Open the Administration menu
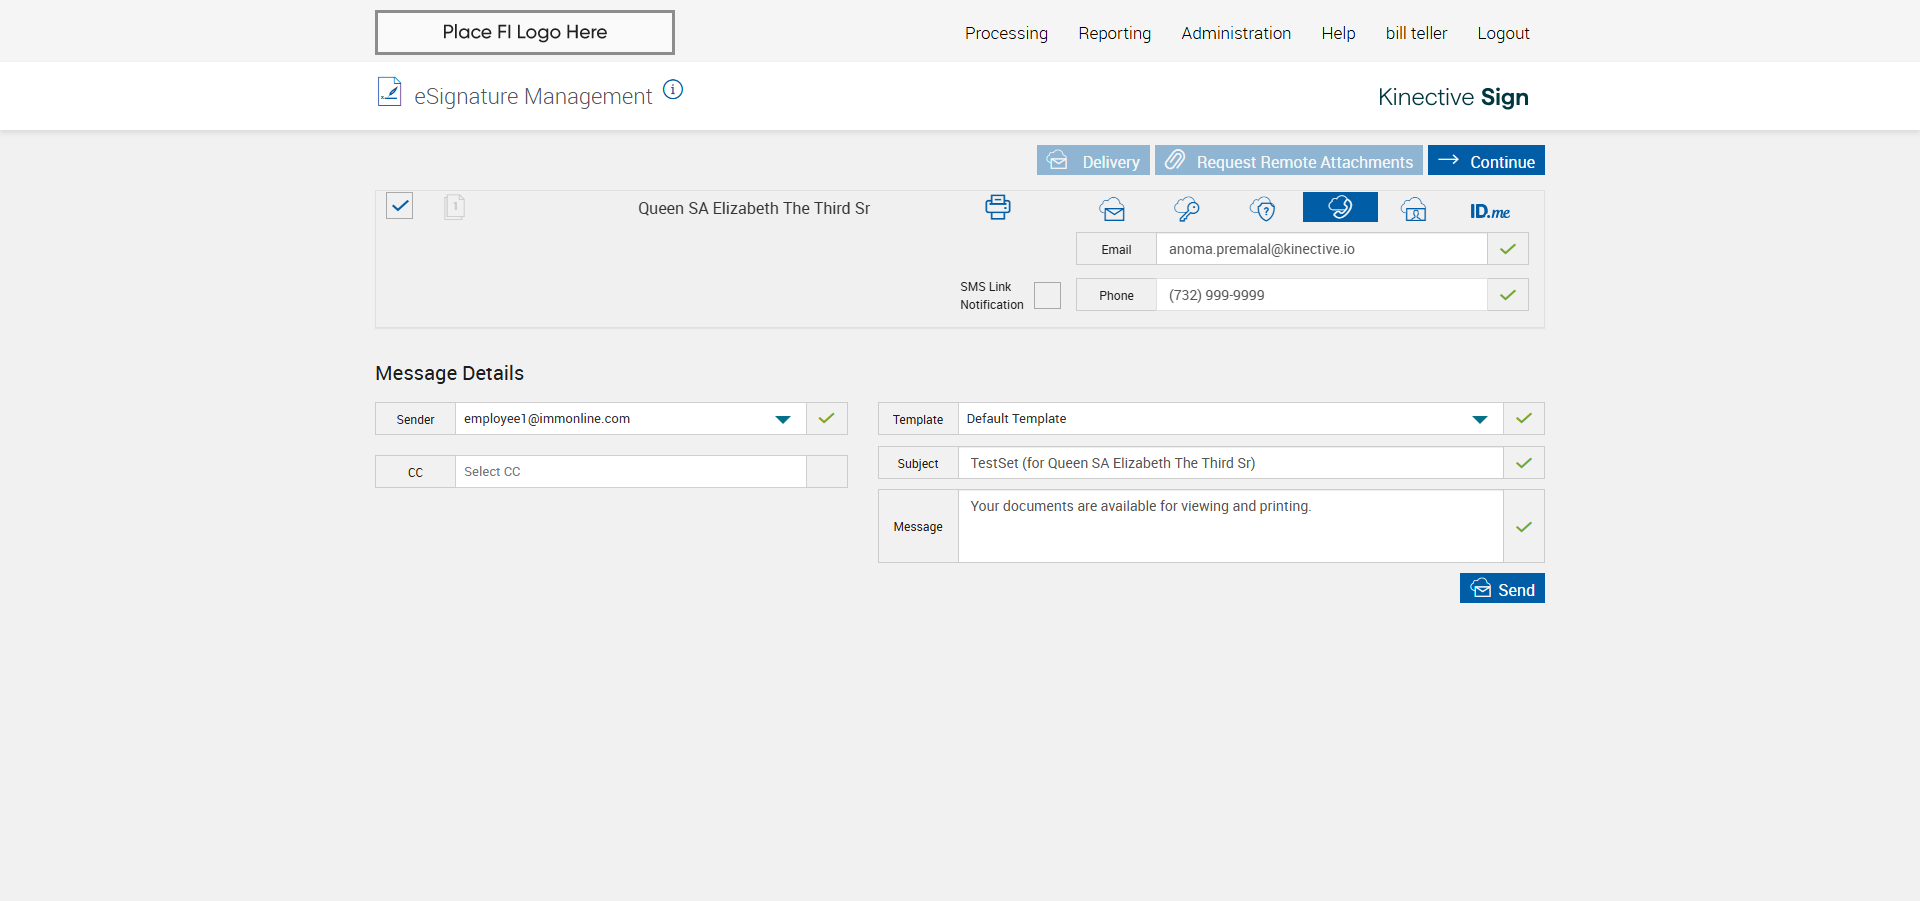The height and width of the screenshot is (901, 1920). coord(1236,33)
